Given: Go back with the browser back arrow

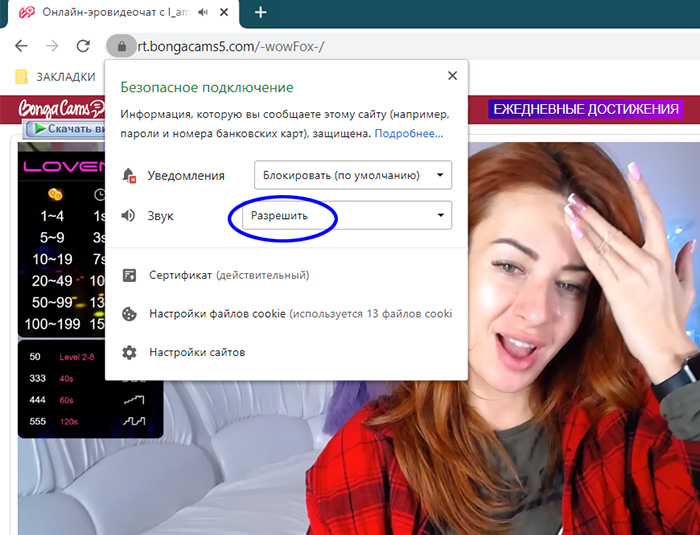Looking at the screenshot, I should (22, 46).
